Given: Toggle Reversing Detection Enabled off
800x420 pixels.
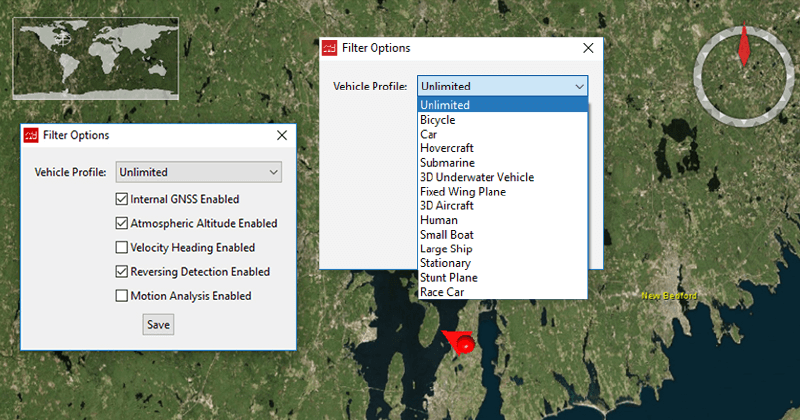Looking at the screenshot, I should pos(122,271).
